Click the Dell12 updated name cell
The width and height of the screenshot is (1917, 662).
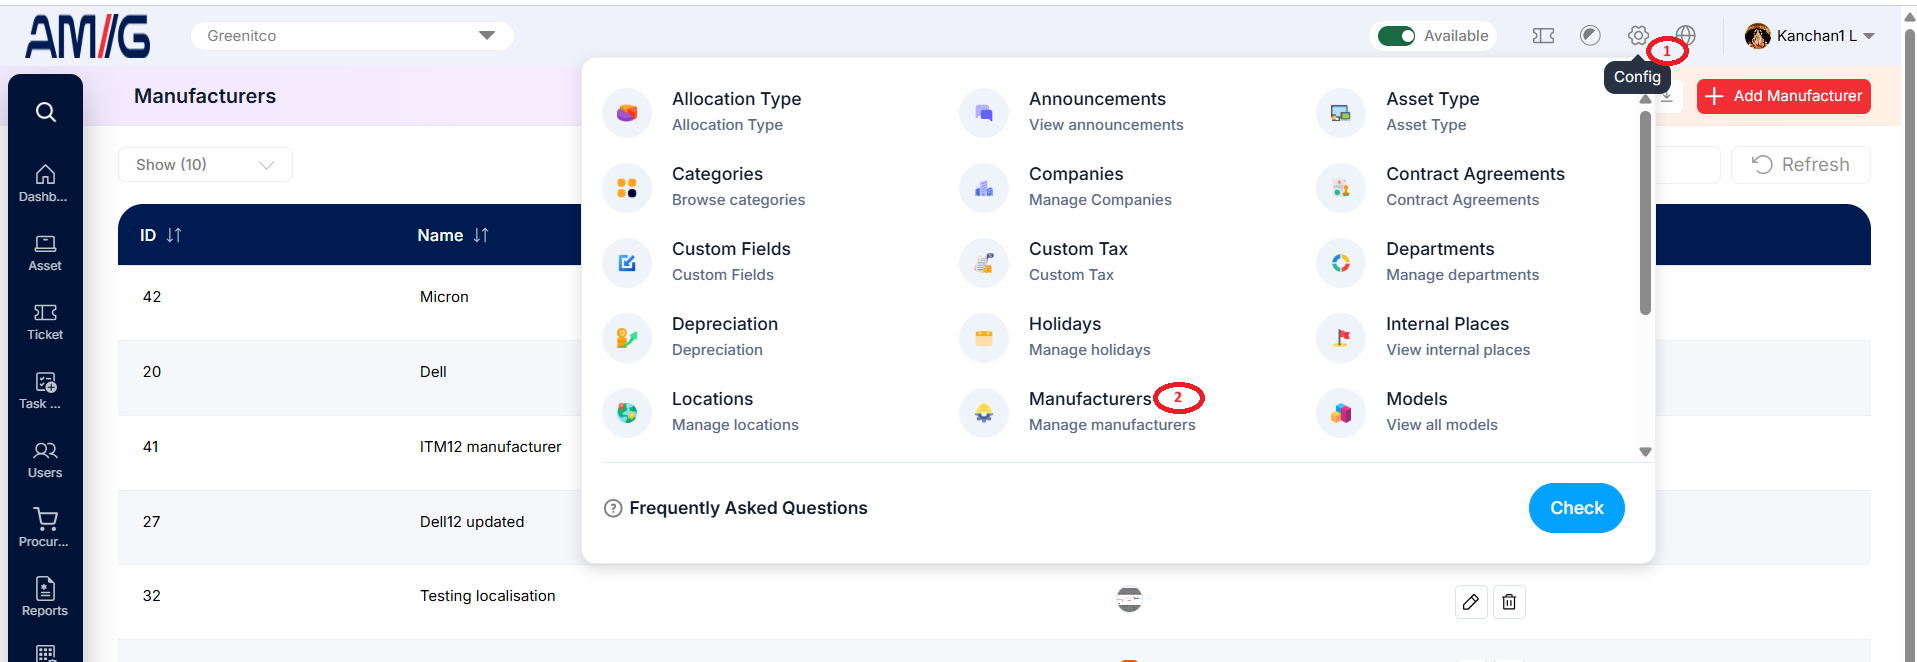pos(472,522)
